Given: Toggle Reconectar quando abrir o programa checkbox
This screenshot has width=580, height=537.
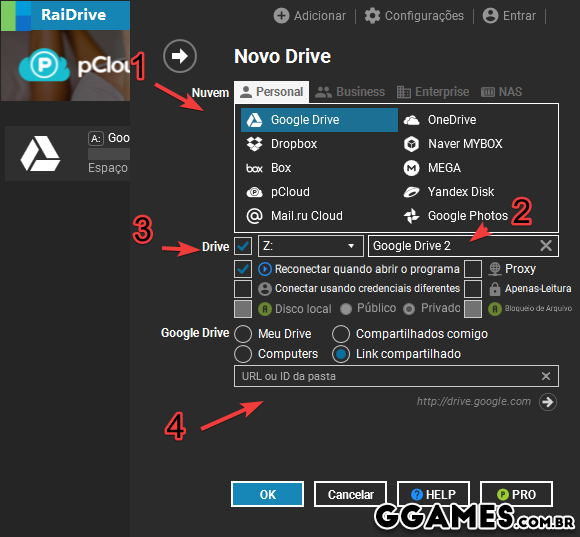Looking at the screenshot, I should point(243,269).
